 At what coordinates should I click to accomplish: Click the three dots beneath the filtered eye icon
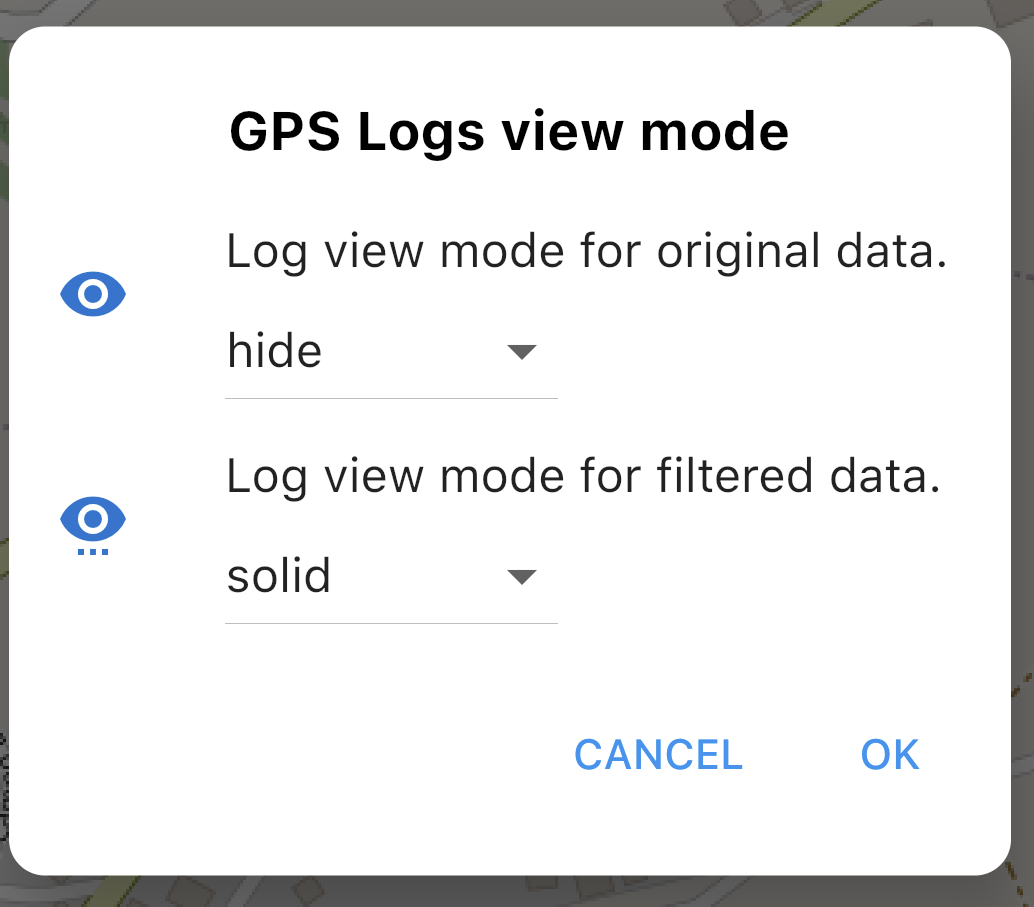click(x=93, y=552)
